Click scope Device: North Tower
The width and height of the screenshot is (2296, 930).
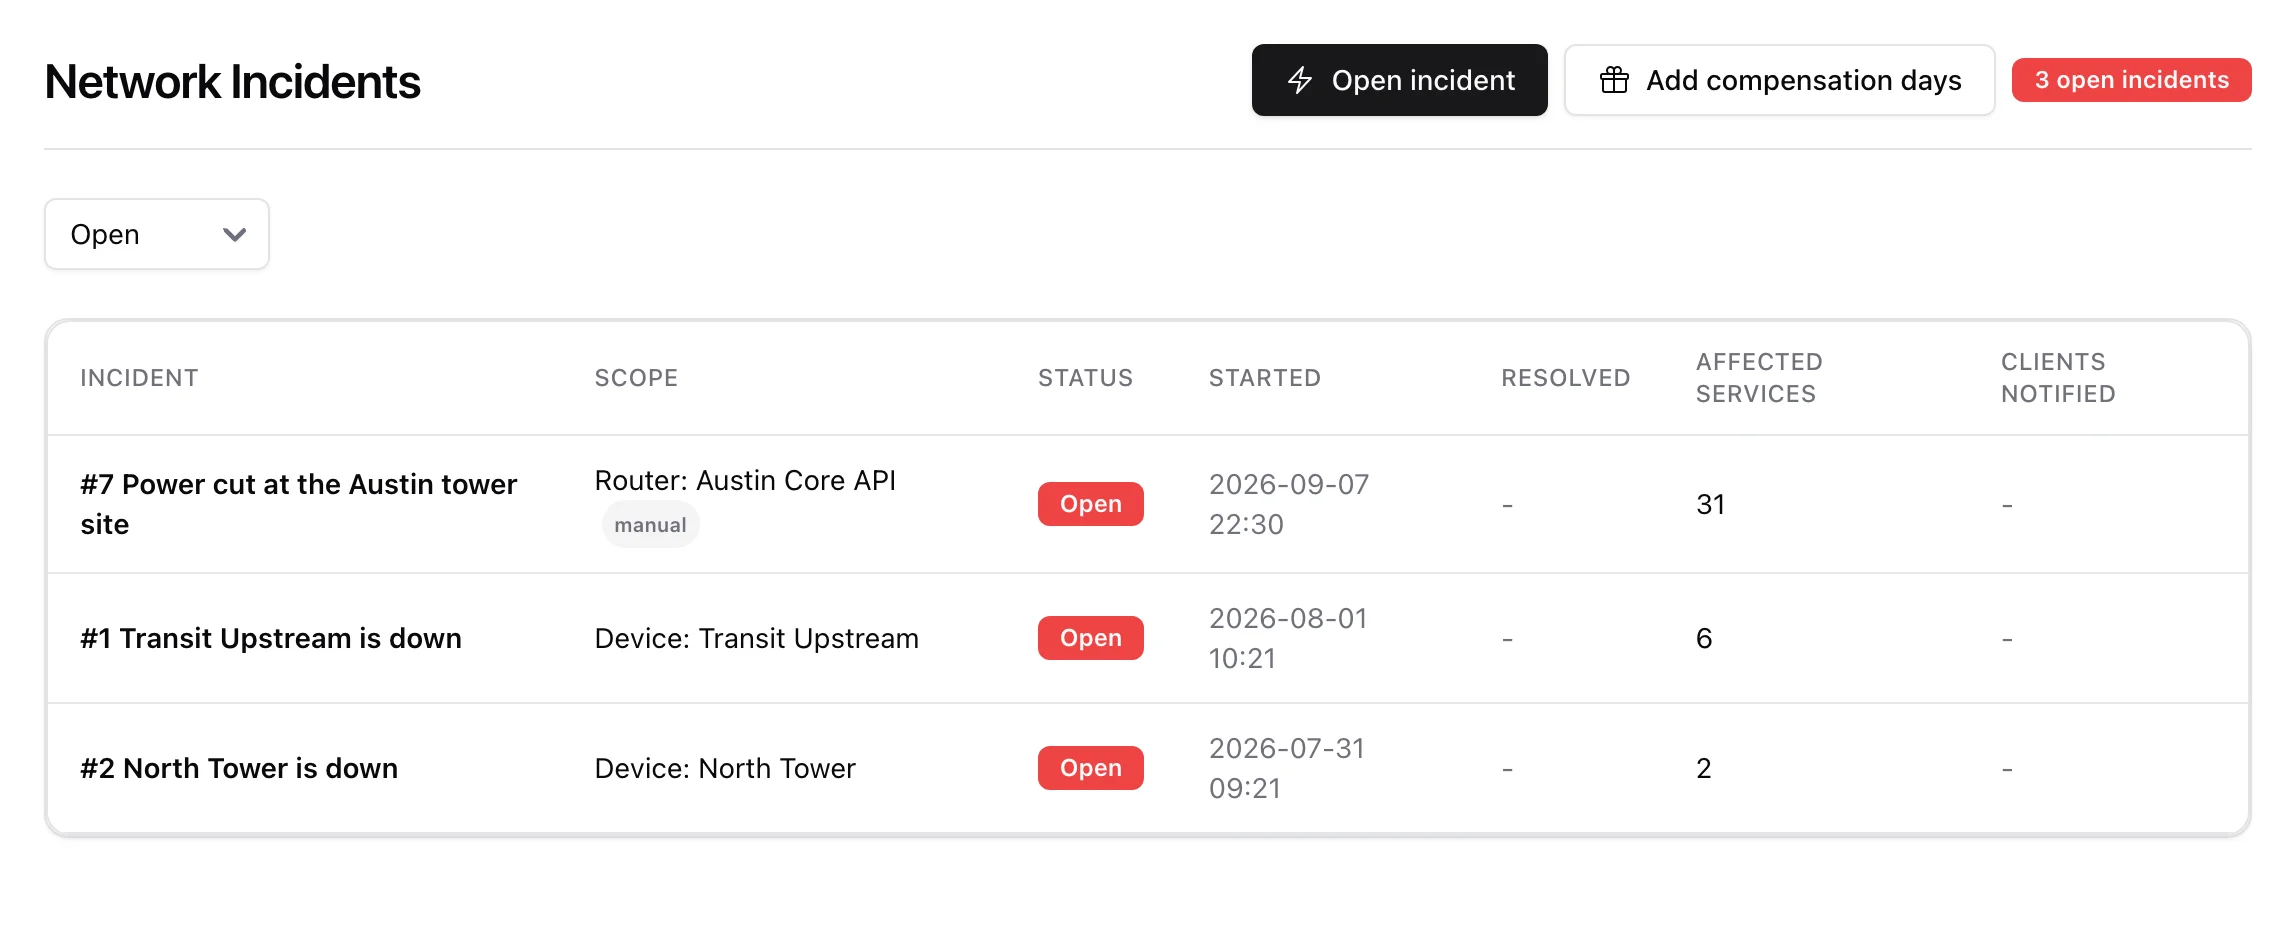pos(725,768)
